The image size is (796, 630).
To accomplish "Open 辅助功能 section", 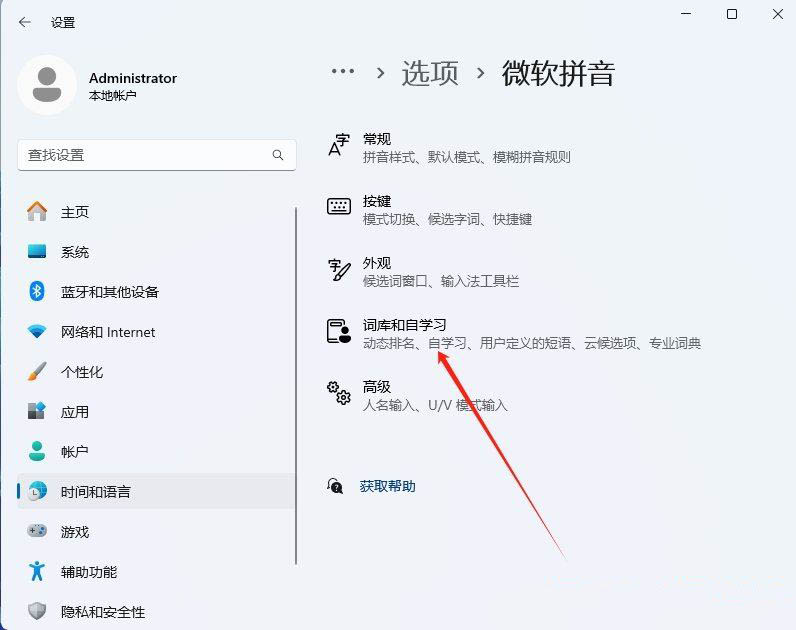I will pyautogui.click(x=156, y=572).
